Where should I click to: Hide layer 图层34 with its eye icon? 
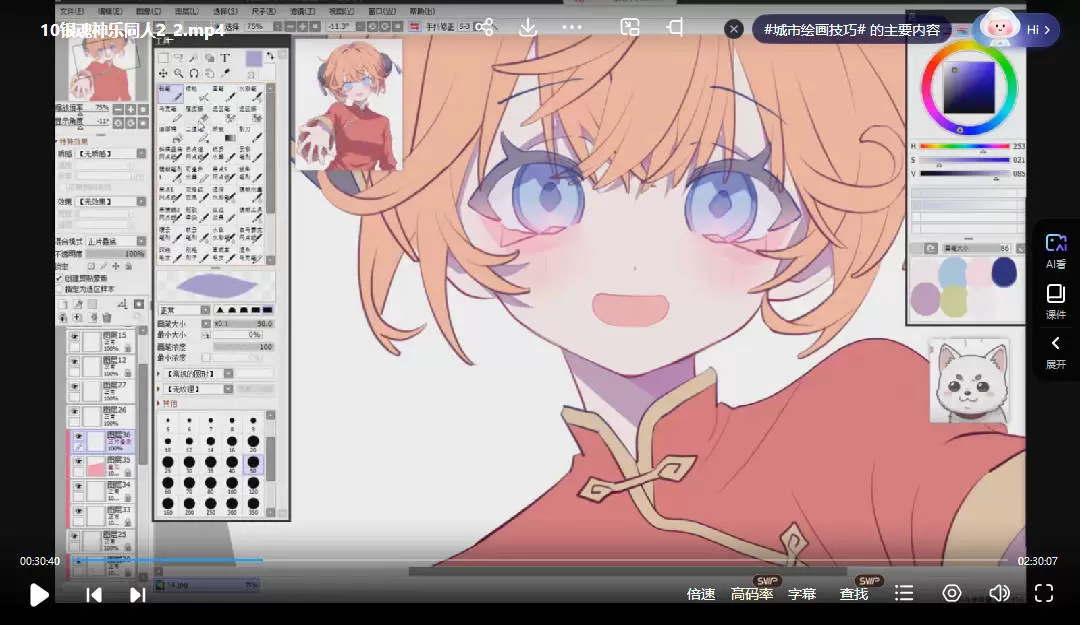79,486
